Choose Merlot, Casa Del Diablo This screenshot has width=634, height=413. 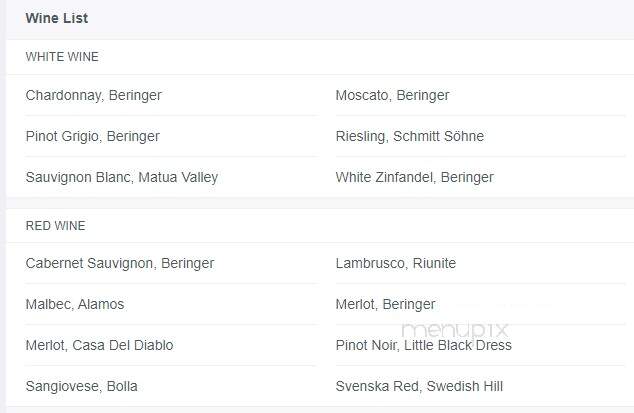pyautogui.click(x=99, y=345)
